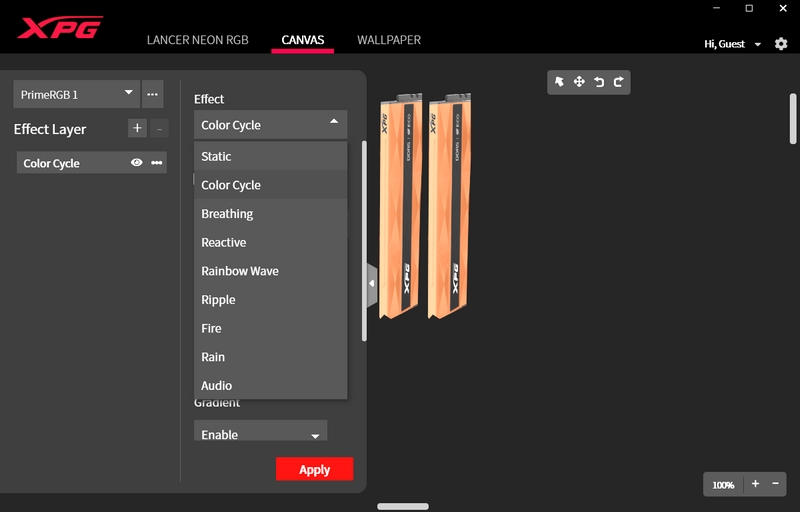Click the undo arrow icon
Screen dimensions: 800x512
599,82
